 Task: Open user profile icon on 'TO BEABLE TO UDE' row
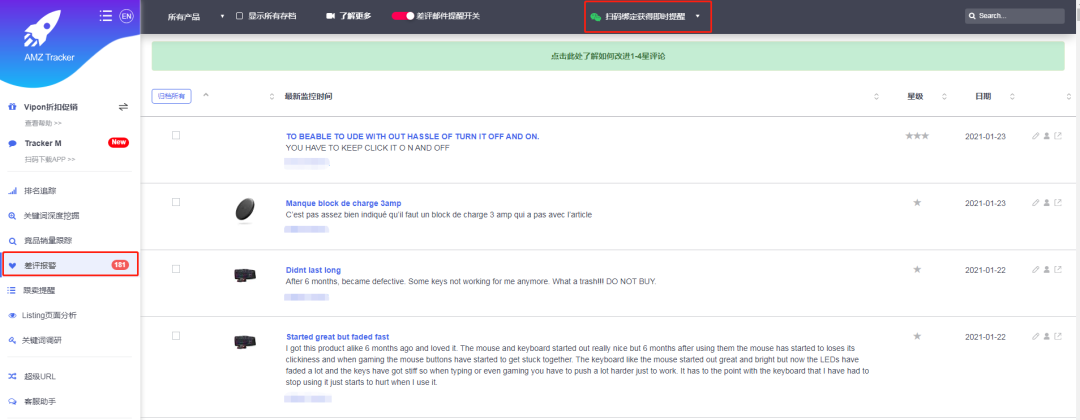coord(1046,136)
